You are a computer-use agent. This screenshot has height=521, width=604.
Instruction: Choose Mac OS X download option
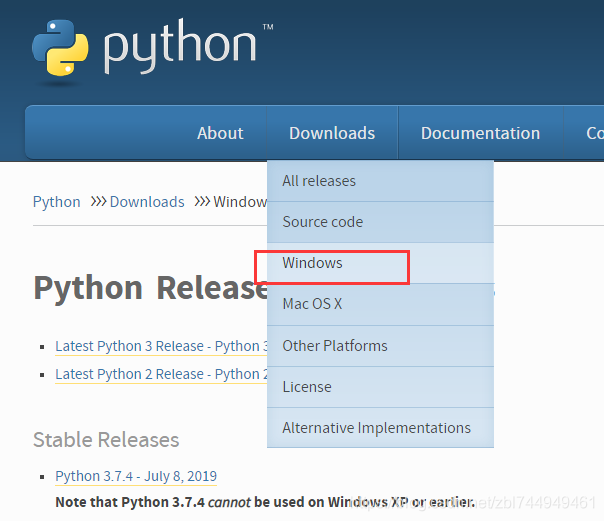(380, 304)
